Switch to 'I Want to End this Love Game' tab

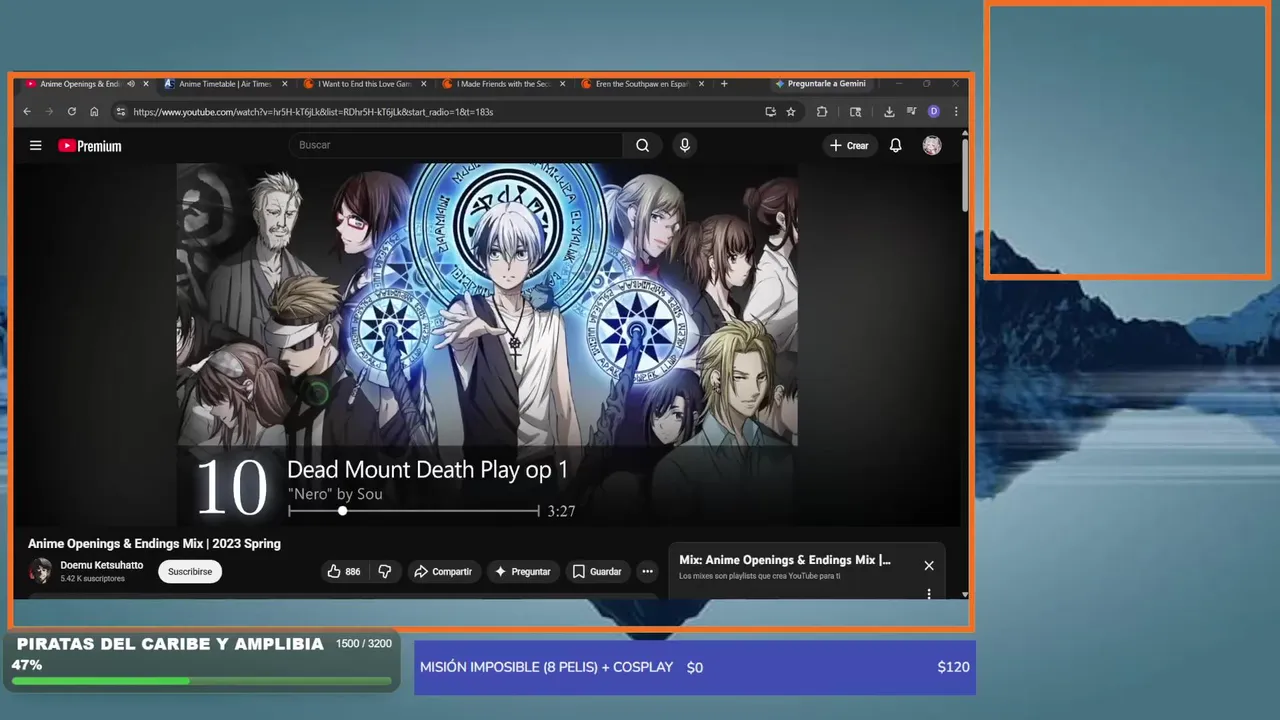coord(364,84)
